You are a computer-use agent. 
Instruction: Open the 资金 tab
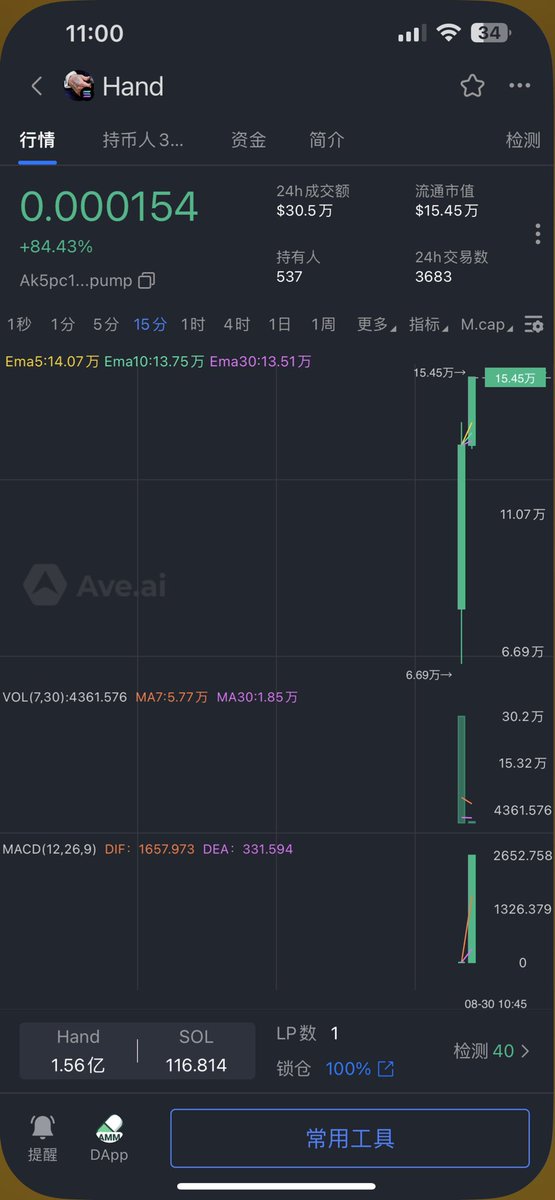coord(248,140)
